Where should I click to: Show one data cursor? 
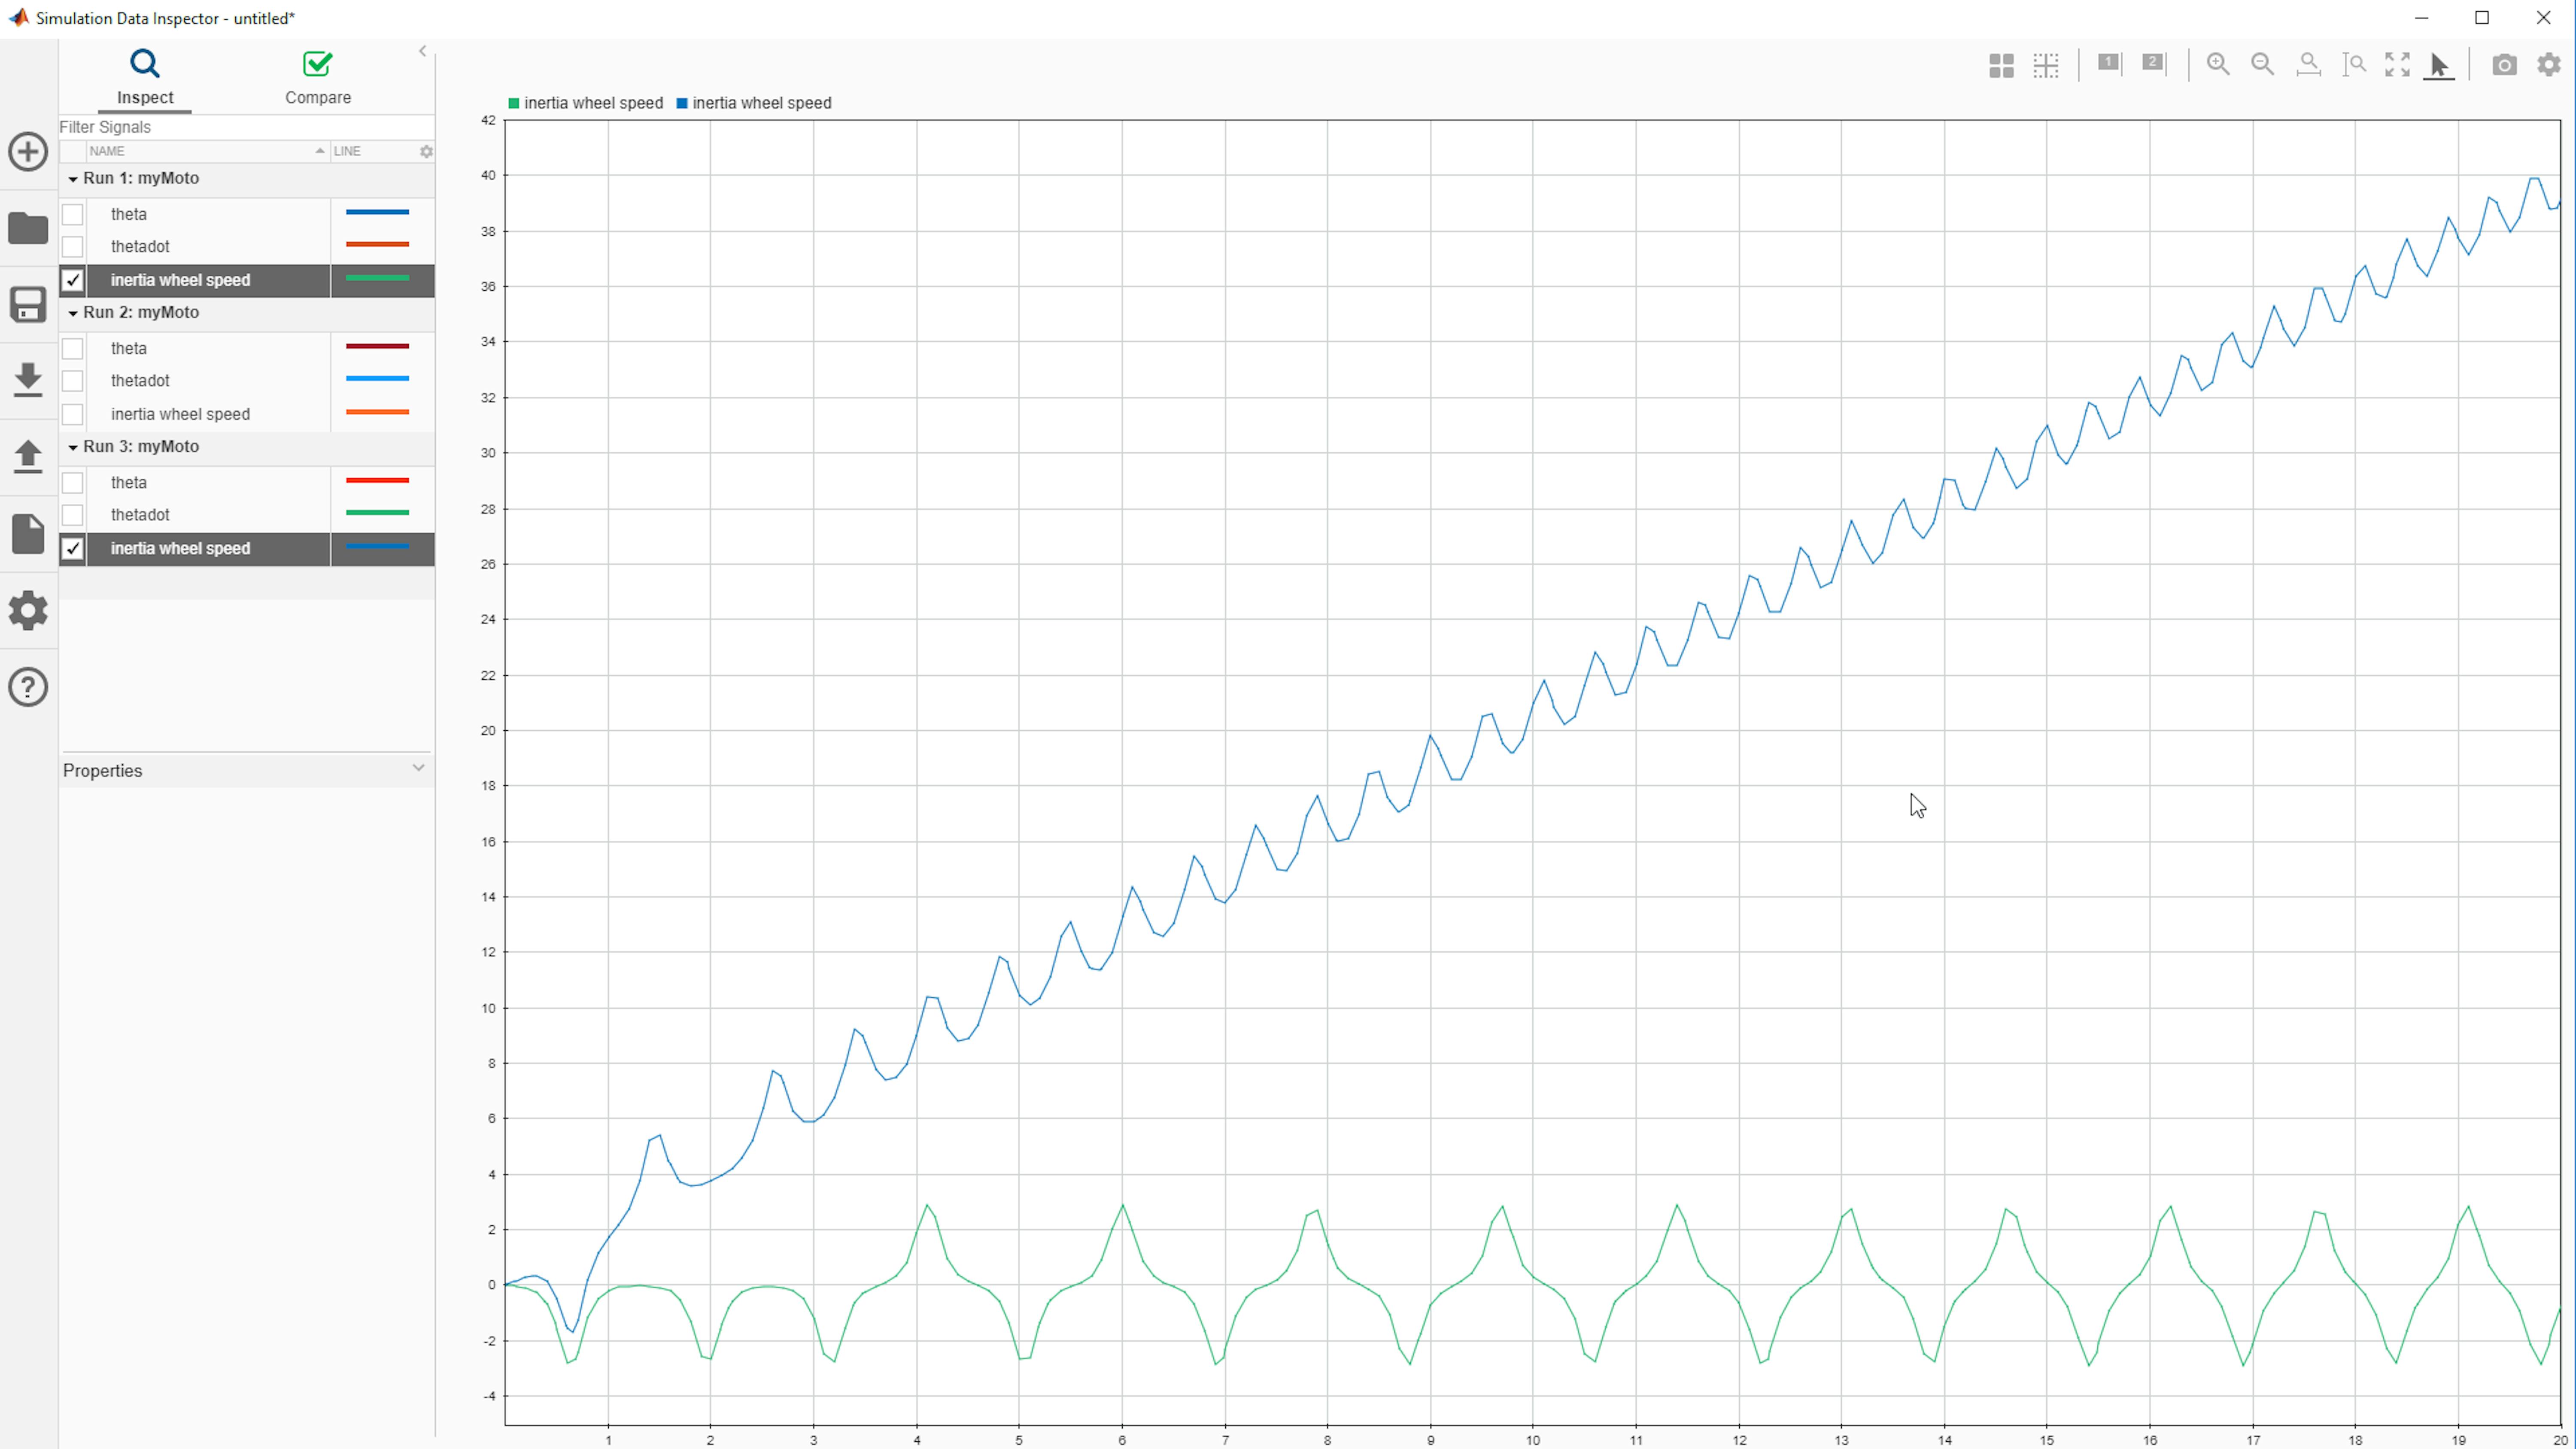(2109, 63)
